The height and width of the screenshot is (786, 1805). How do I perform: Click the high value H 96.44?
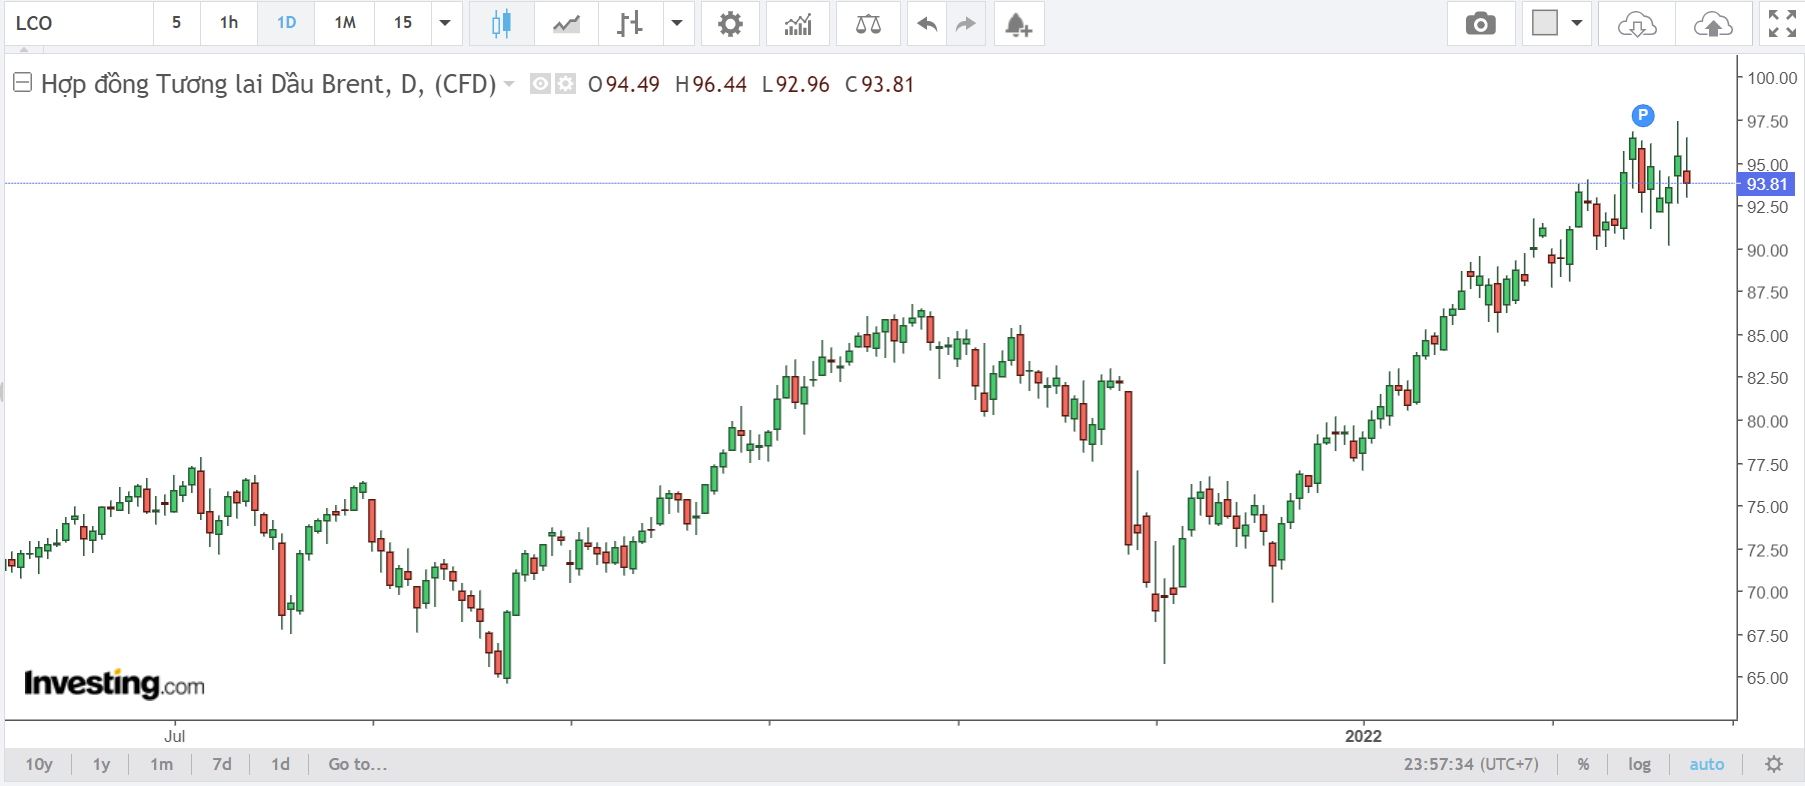pyautogui.click(x=711, y=84)
